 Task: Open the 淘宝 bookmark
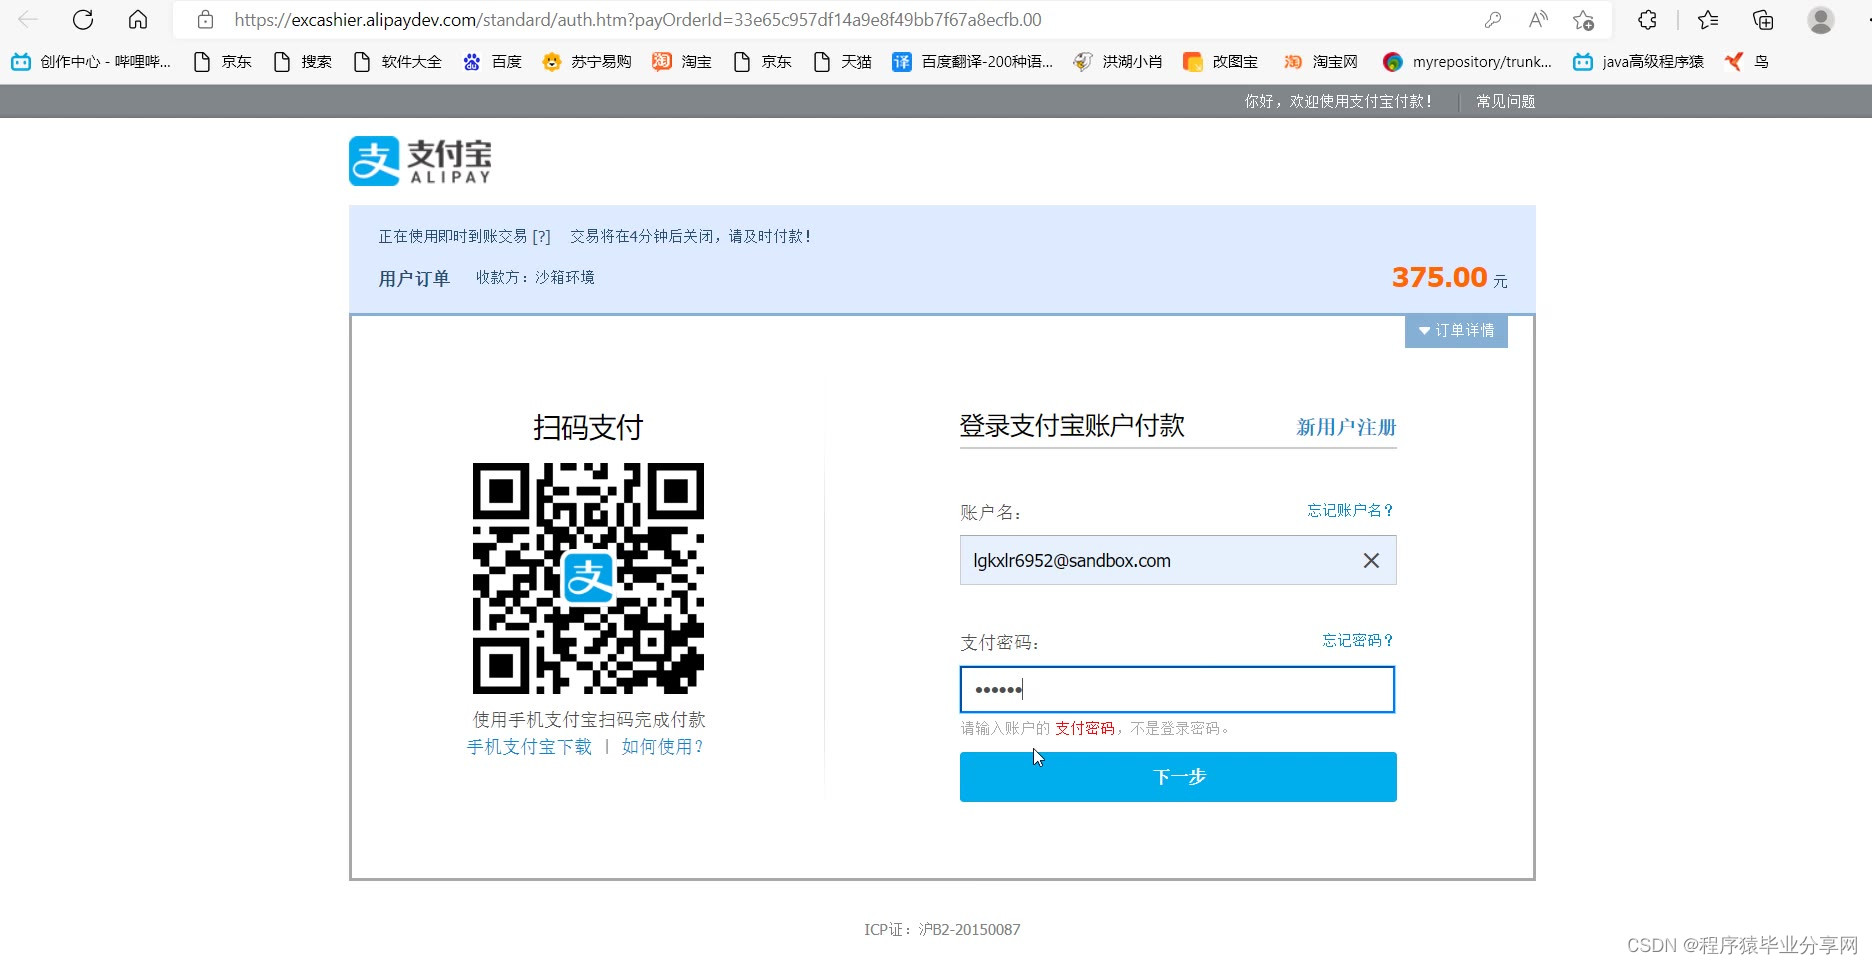(682, 62)
